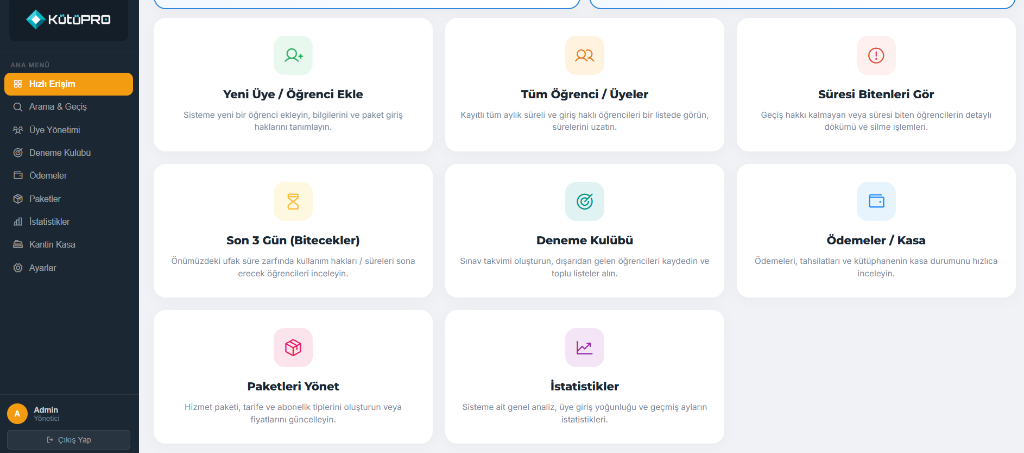Click the yellow hourglass icon on Son 3 Gün card
This screenshot has height=453, width=1024.
click(x=293, y=202)
